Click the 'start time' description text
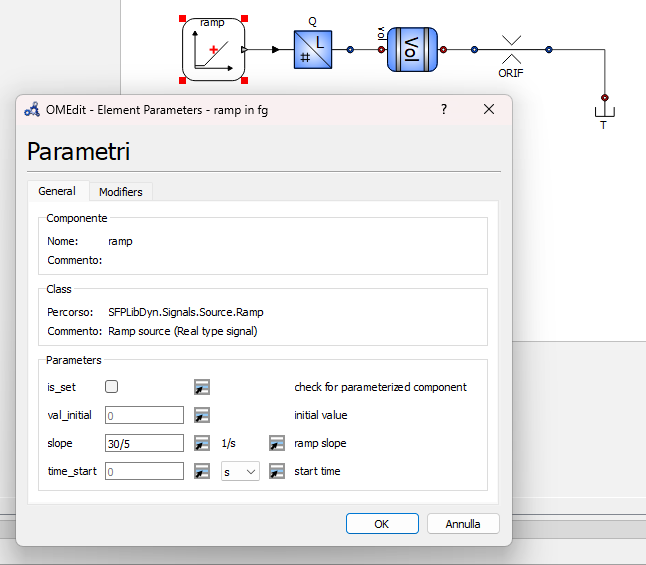Viewport: 646px width, 565px height. tap(317, 471)
